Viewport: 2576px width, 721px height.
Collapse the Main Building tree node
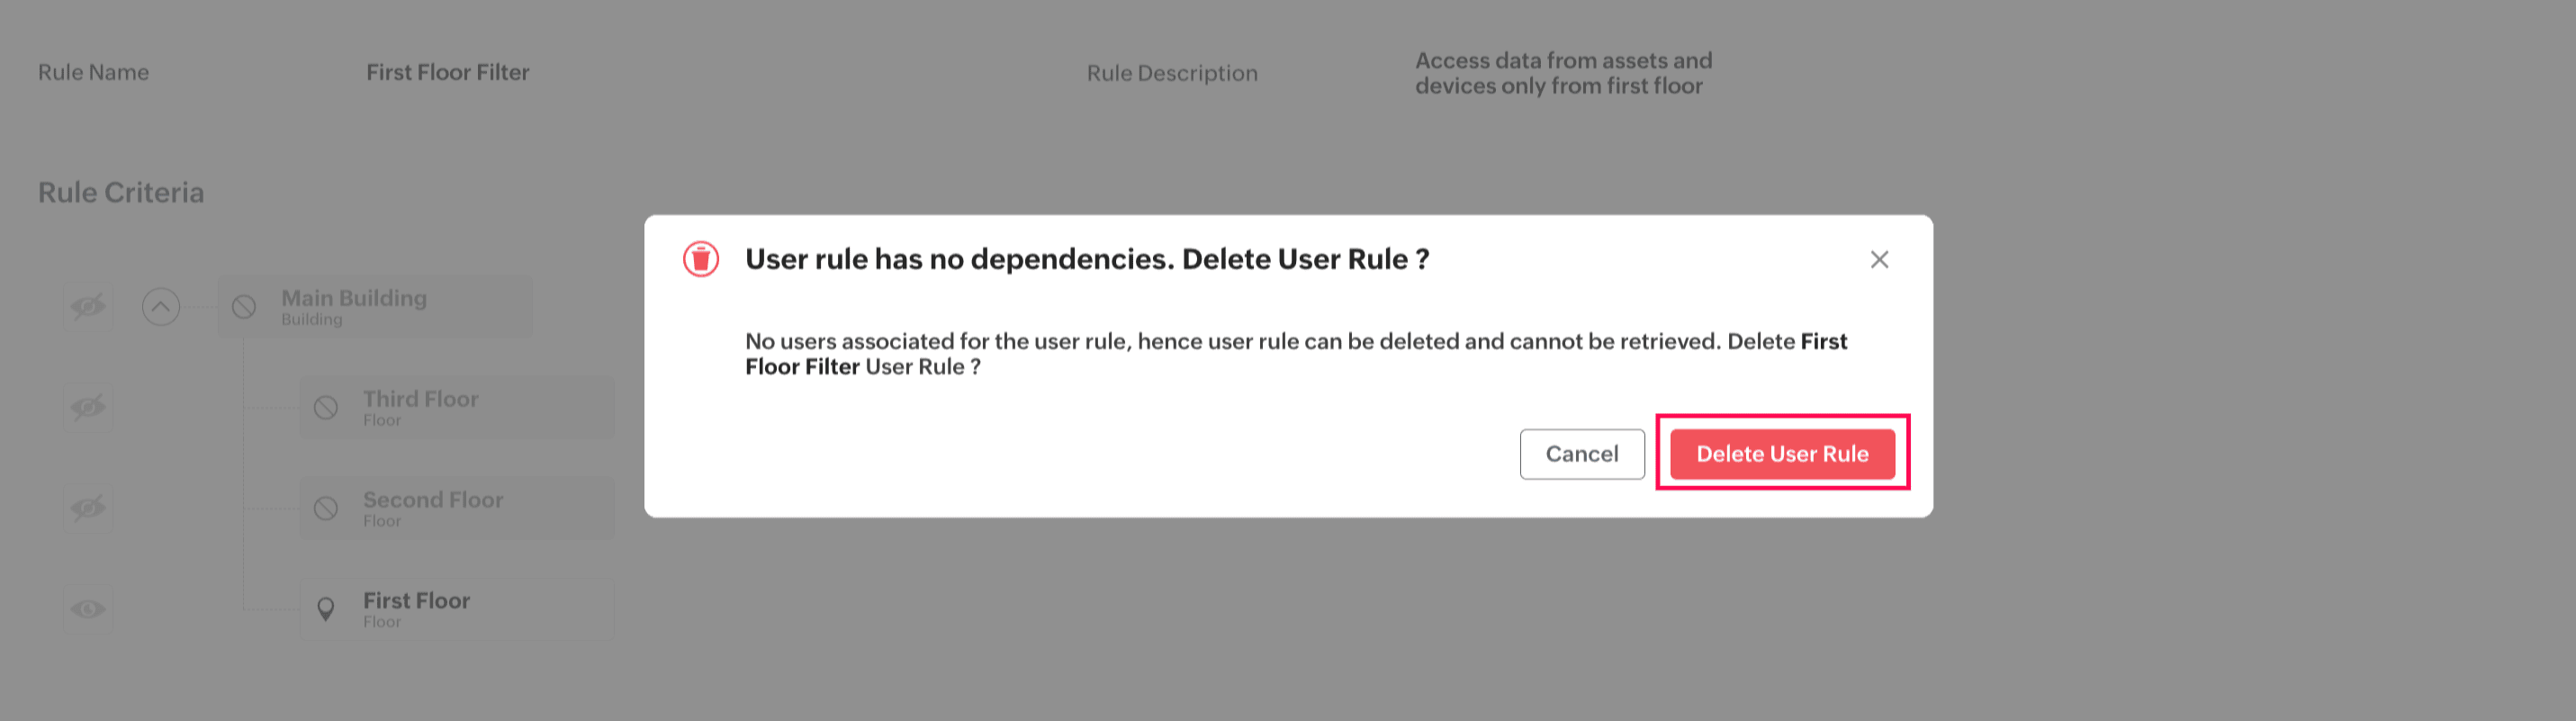coord(161,307)
